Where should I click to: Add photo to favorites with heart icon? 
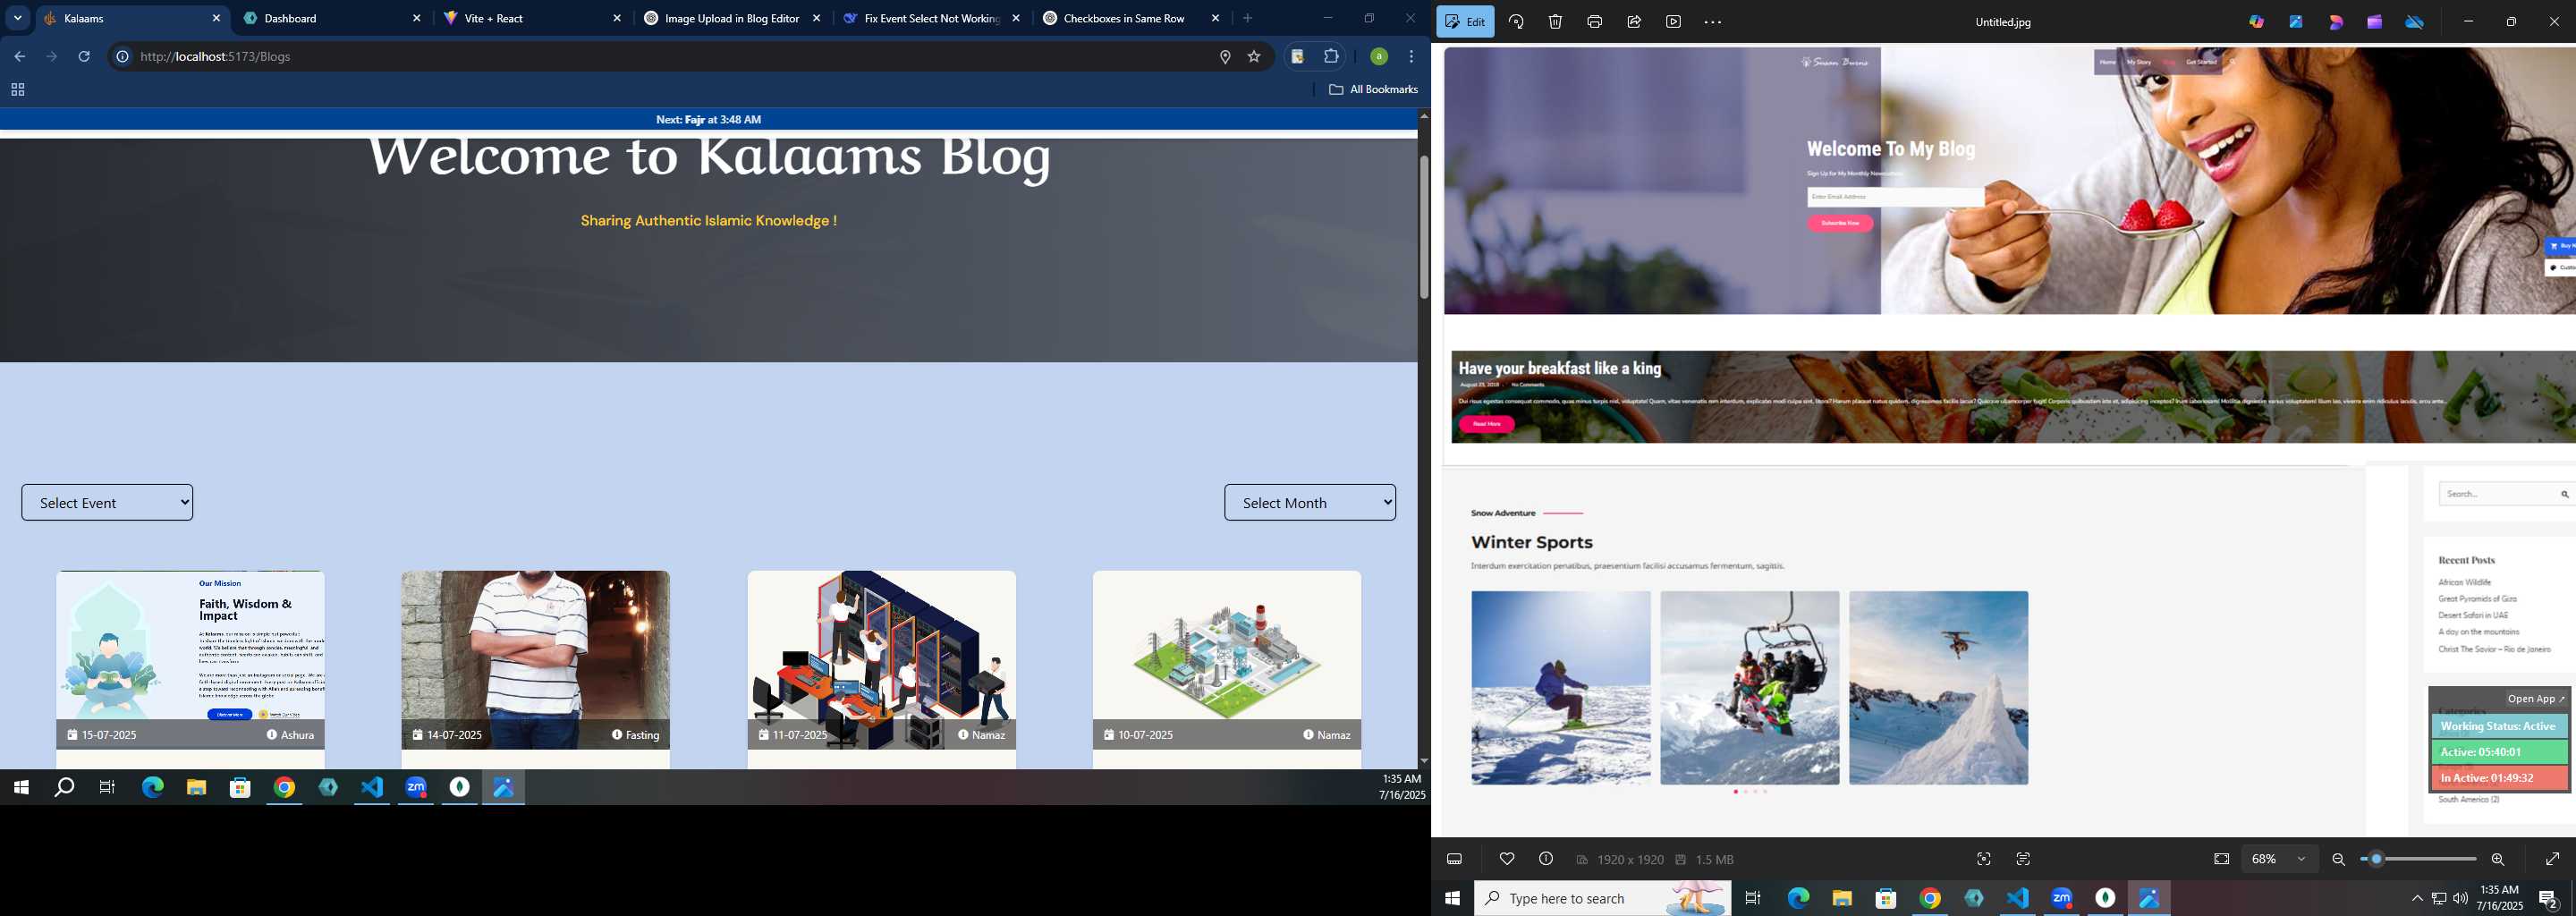click(x=1507, y=859)
